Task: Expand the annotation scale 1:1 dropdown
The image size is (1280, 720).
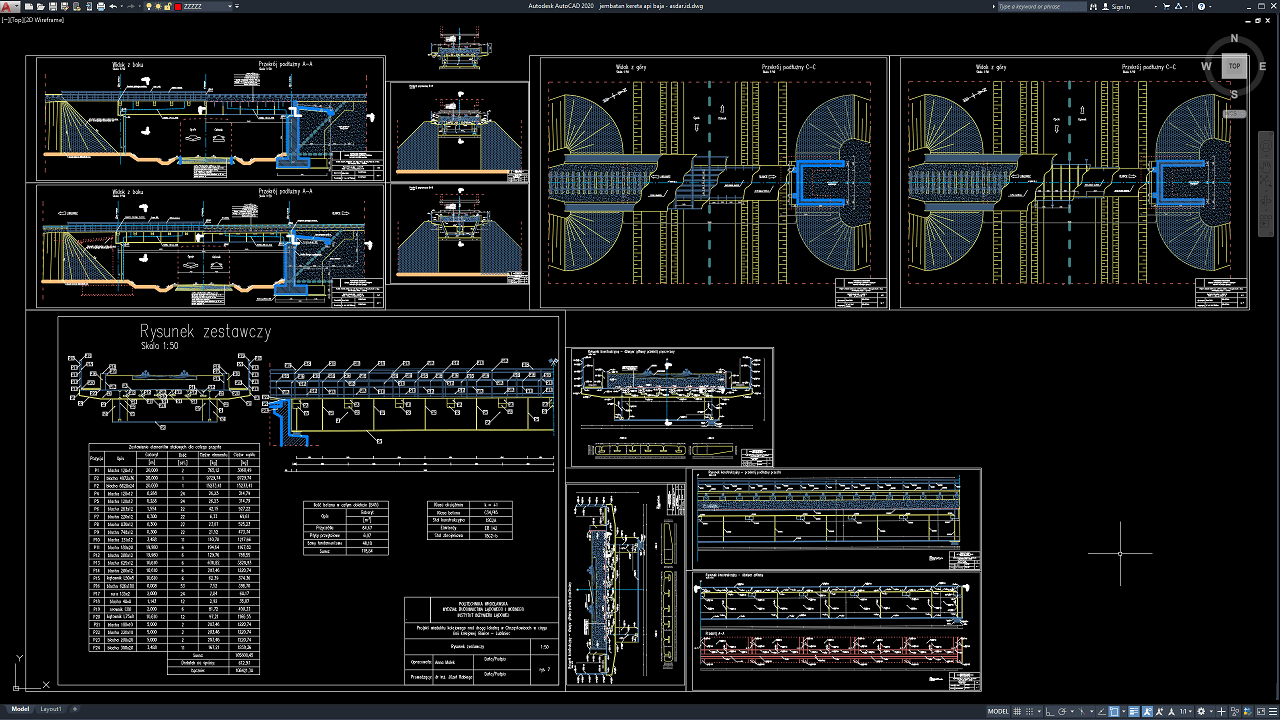Action: (x=1189, y=709)
